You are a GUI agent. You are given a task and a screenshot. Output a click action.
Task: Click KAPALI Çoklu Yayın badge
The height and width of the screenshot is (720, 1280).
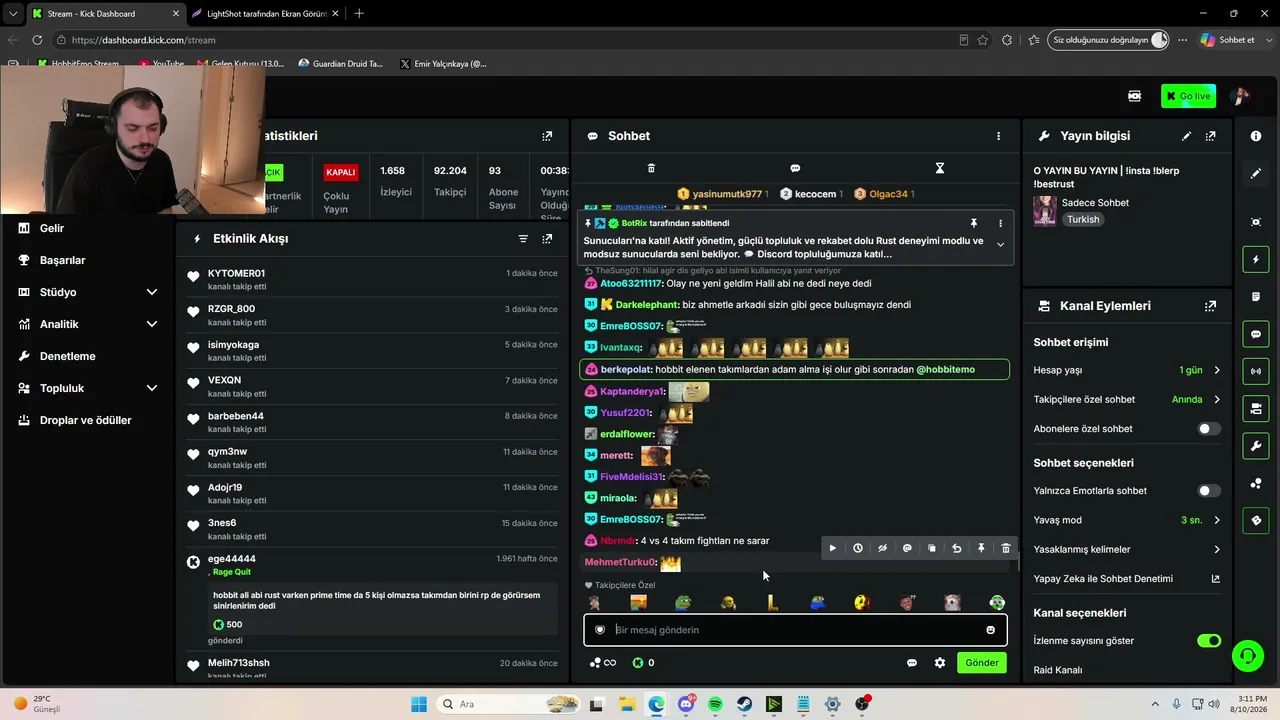[x=341, y=172]
